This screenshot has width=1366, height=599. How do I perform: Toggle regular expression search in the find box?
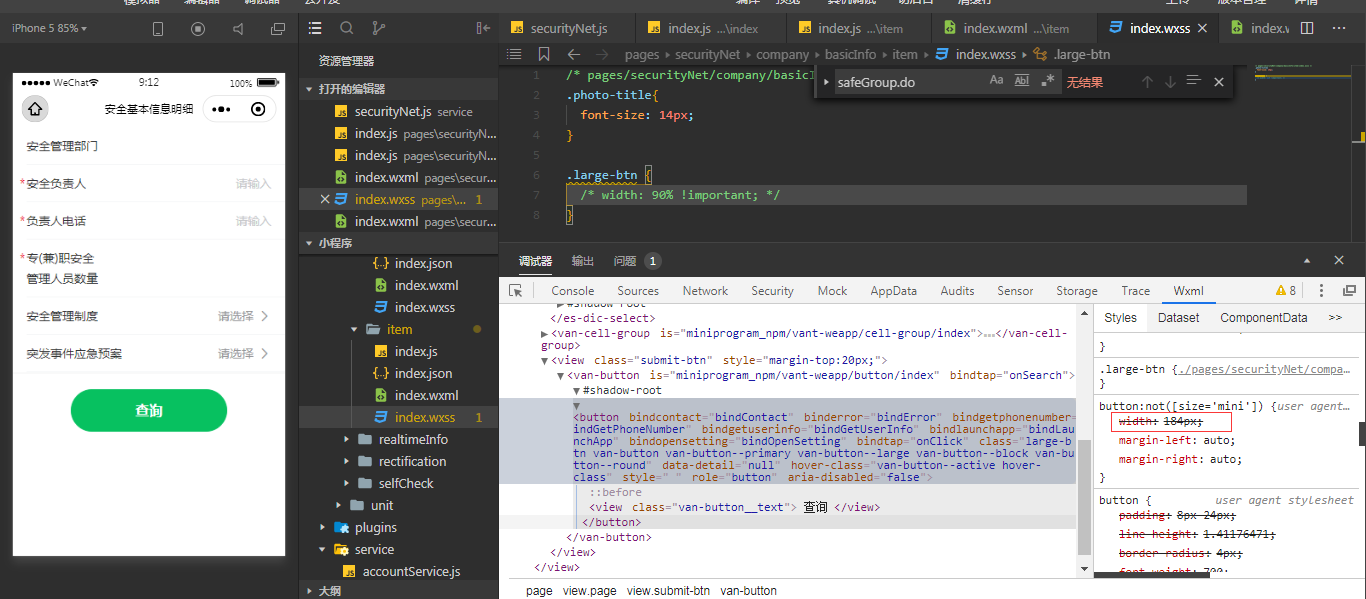[x=1047, y=81]
